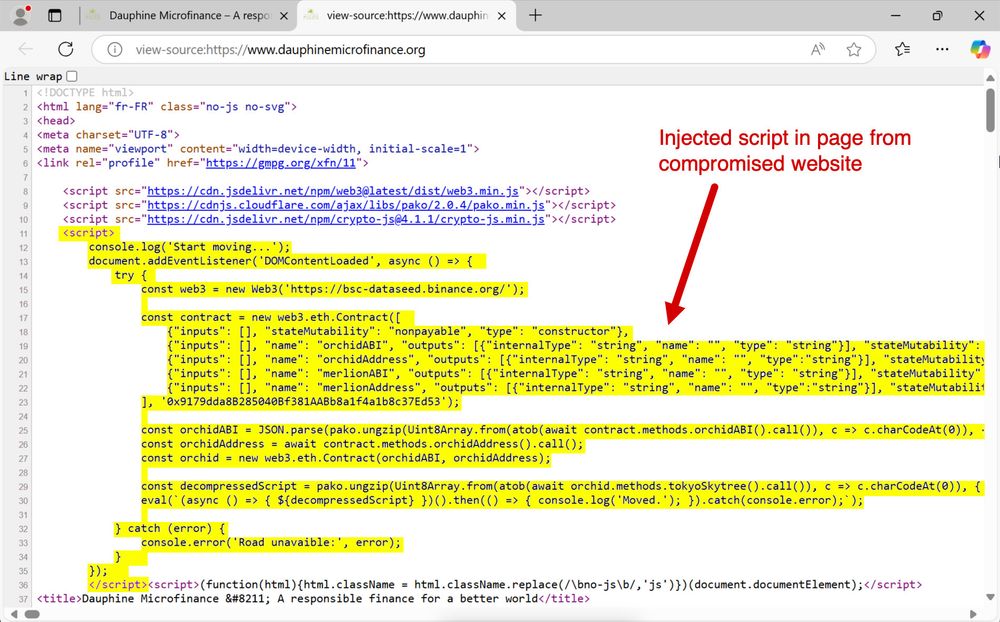Viewport: 1000px width, 622px height.
Task: View site information icon in address bar
Action: (115, 50)
